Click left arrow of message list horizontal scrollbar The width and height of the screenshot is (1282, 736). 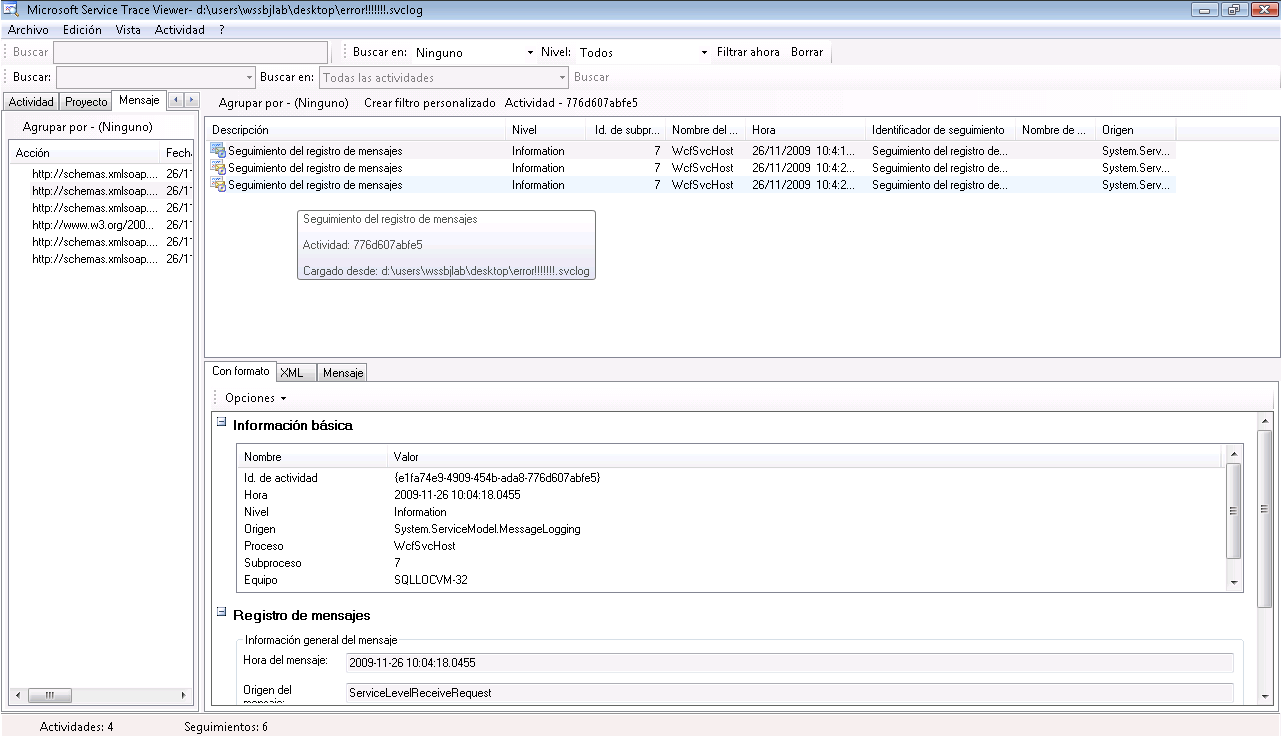pos(19,695)
